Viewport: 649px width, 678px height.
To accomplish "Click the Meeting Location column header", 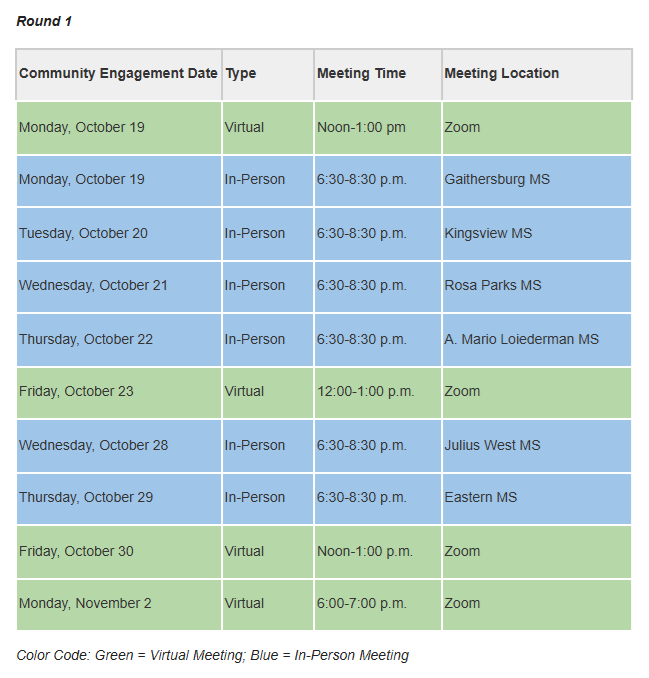I will click(537, 74).
